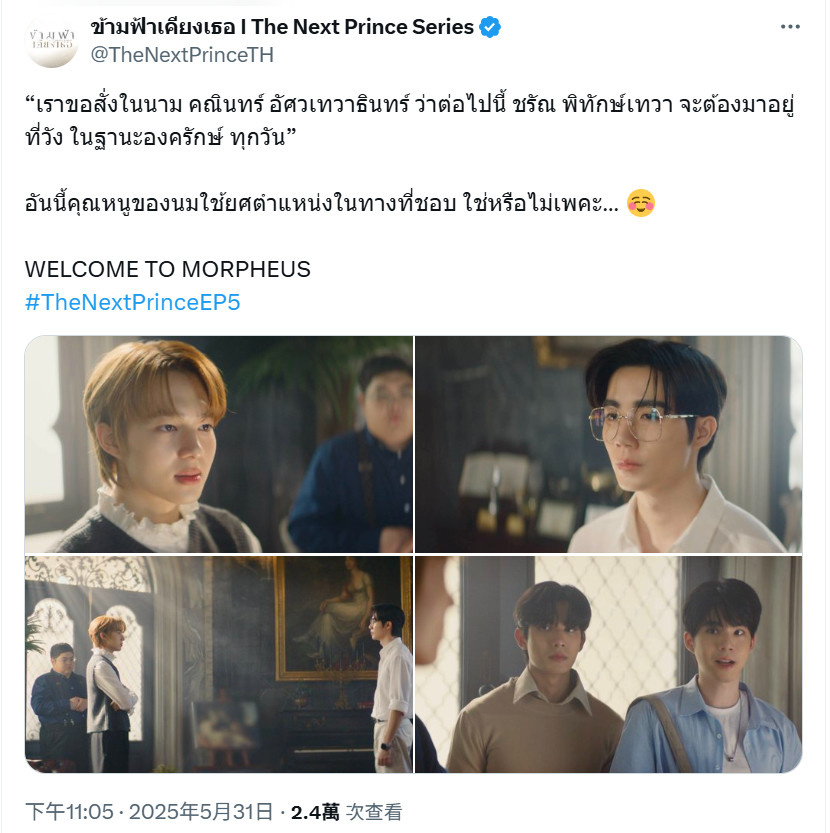Open the photo of two men in beige and blue
Screen dimensions: 830x833
[608, 664]
